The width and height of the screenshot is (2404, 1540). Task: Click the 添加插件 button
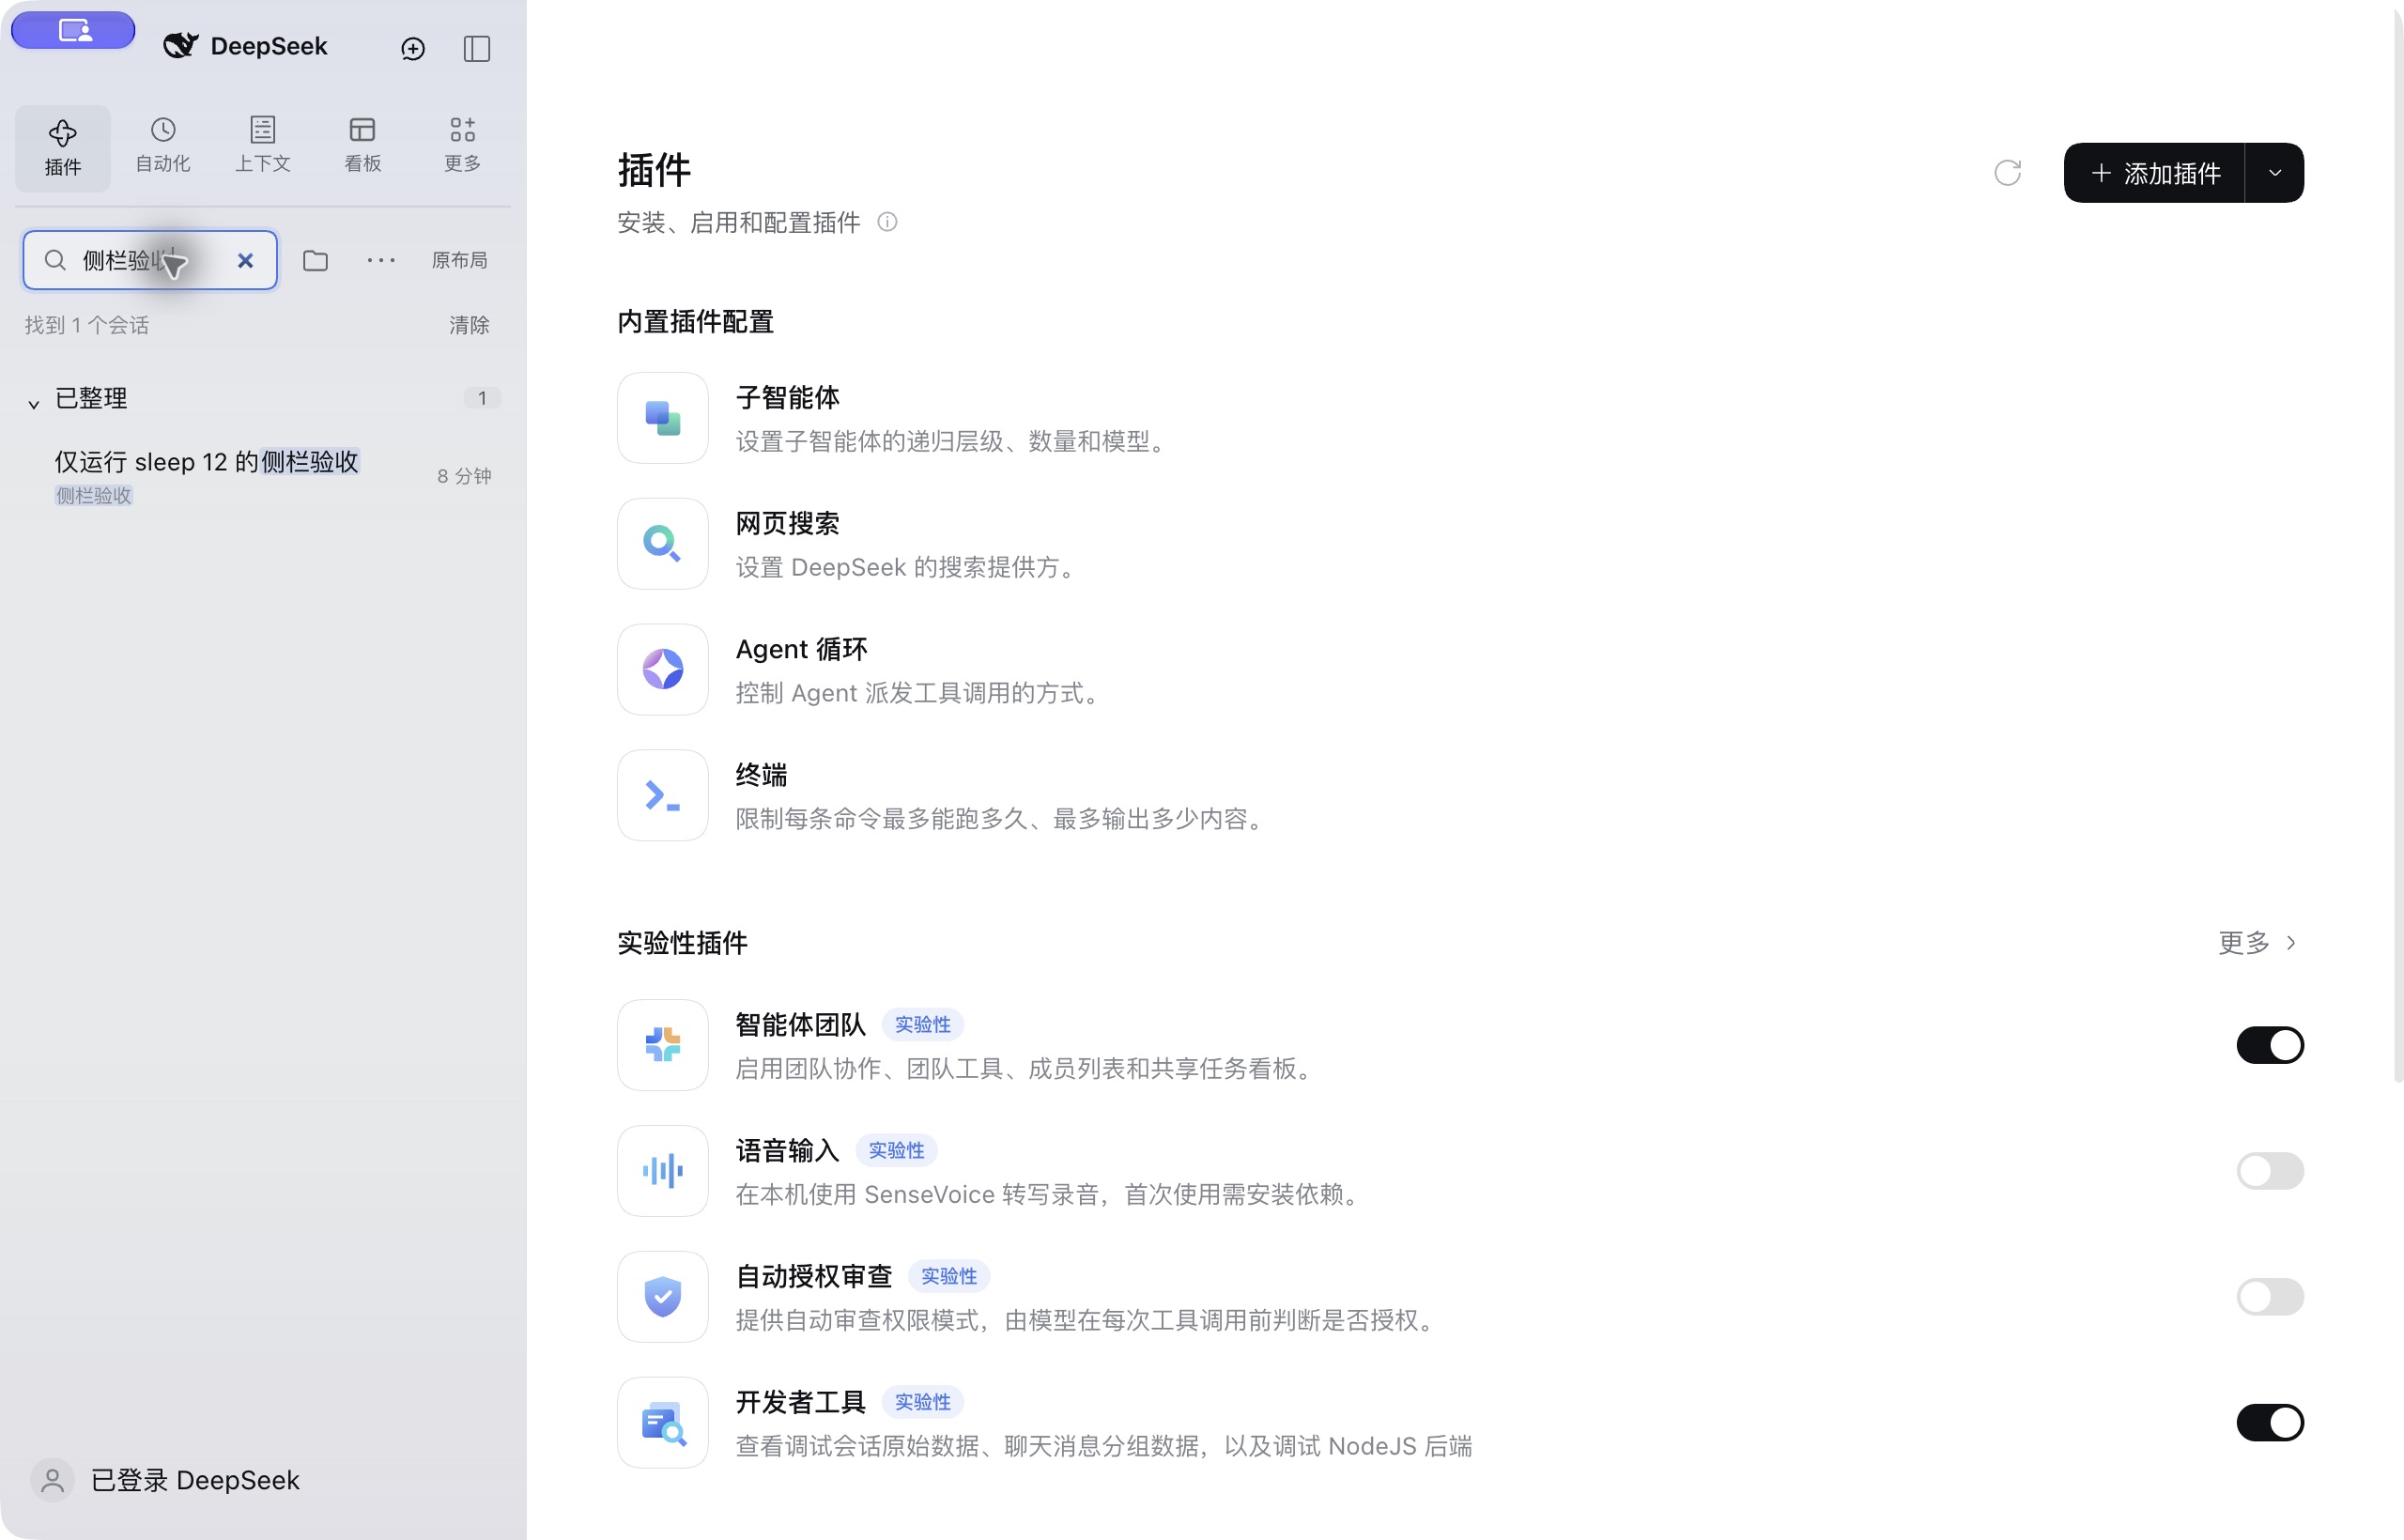[2155, 173]
